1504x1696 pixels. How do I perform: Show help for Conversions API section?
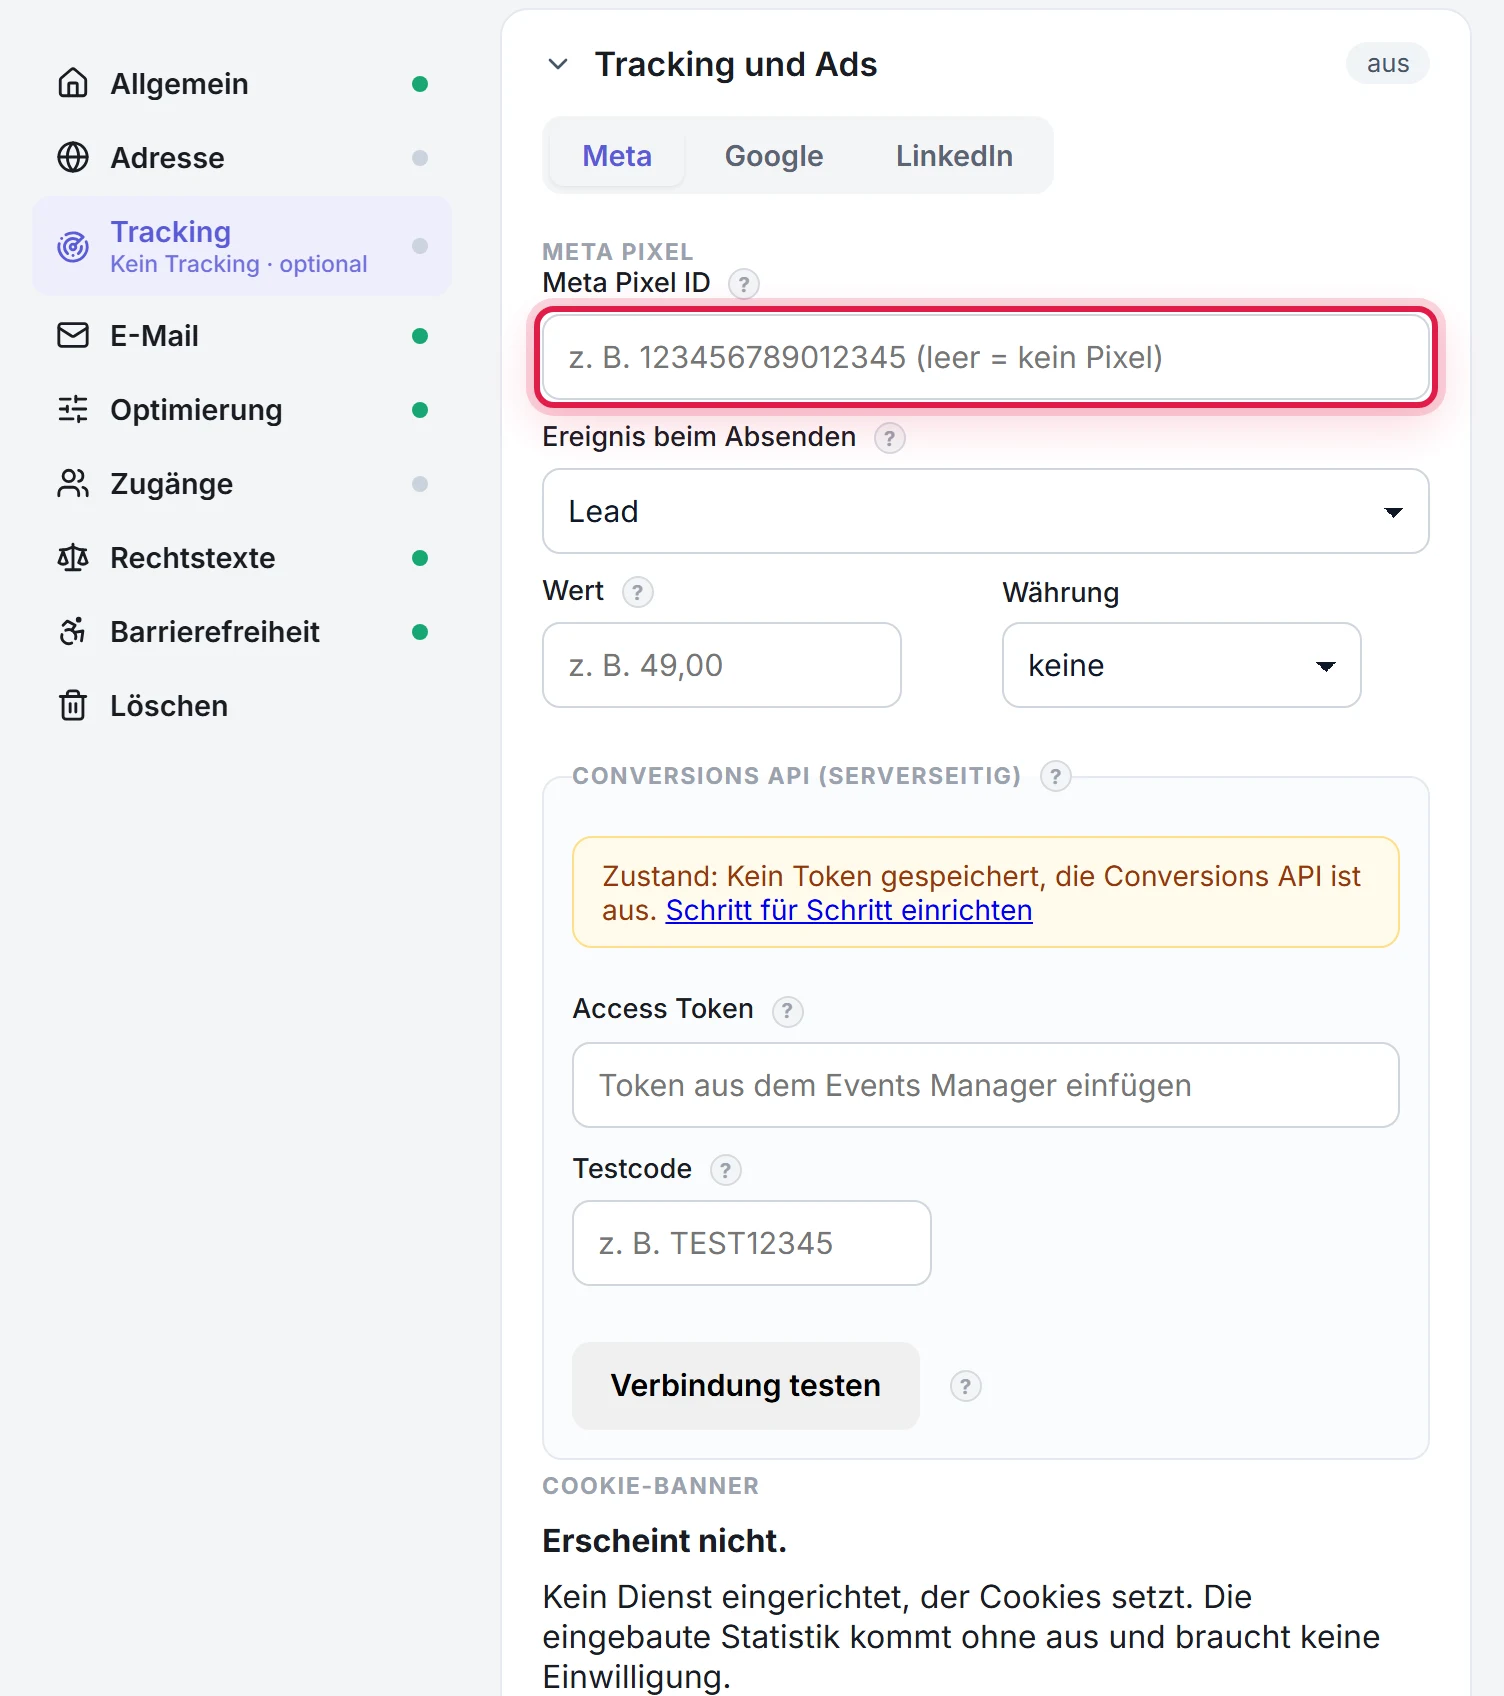1055,777
